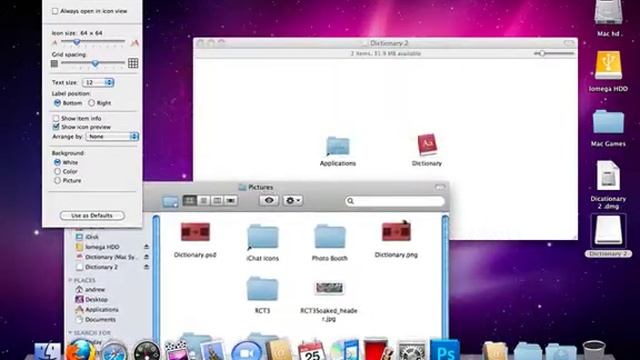The height and width of the screenshot is (360, 640).
Task: Collapse PLACES section in sidebar
Action: (70, 280)
